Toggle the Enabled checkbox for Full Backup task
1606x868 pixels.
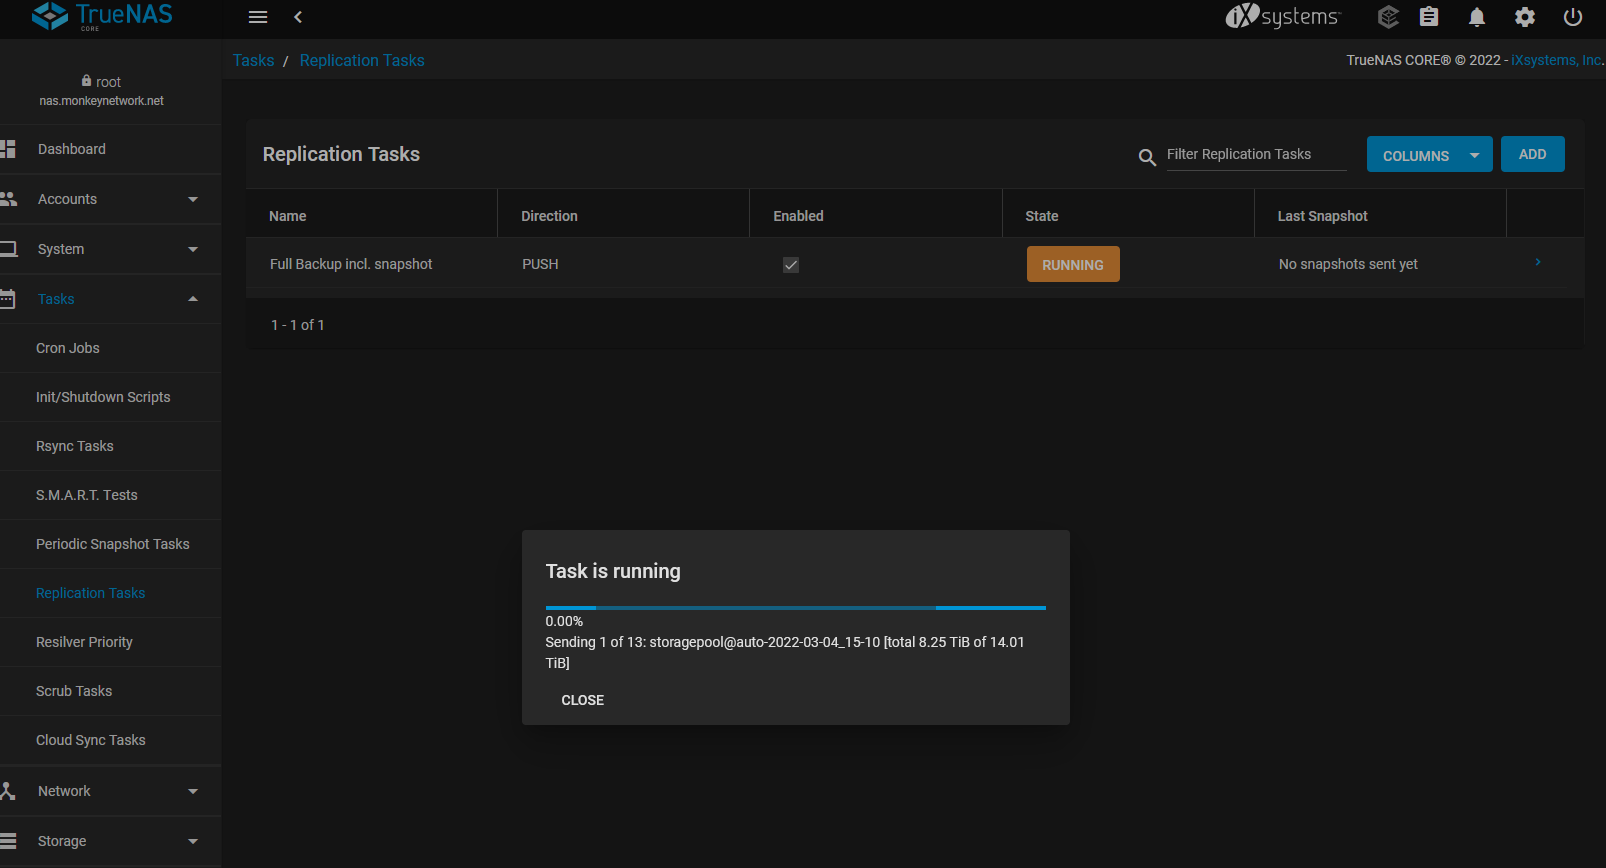click(x=791, y=265)
